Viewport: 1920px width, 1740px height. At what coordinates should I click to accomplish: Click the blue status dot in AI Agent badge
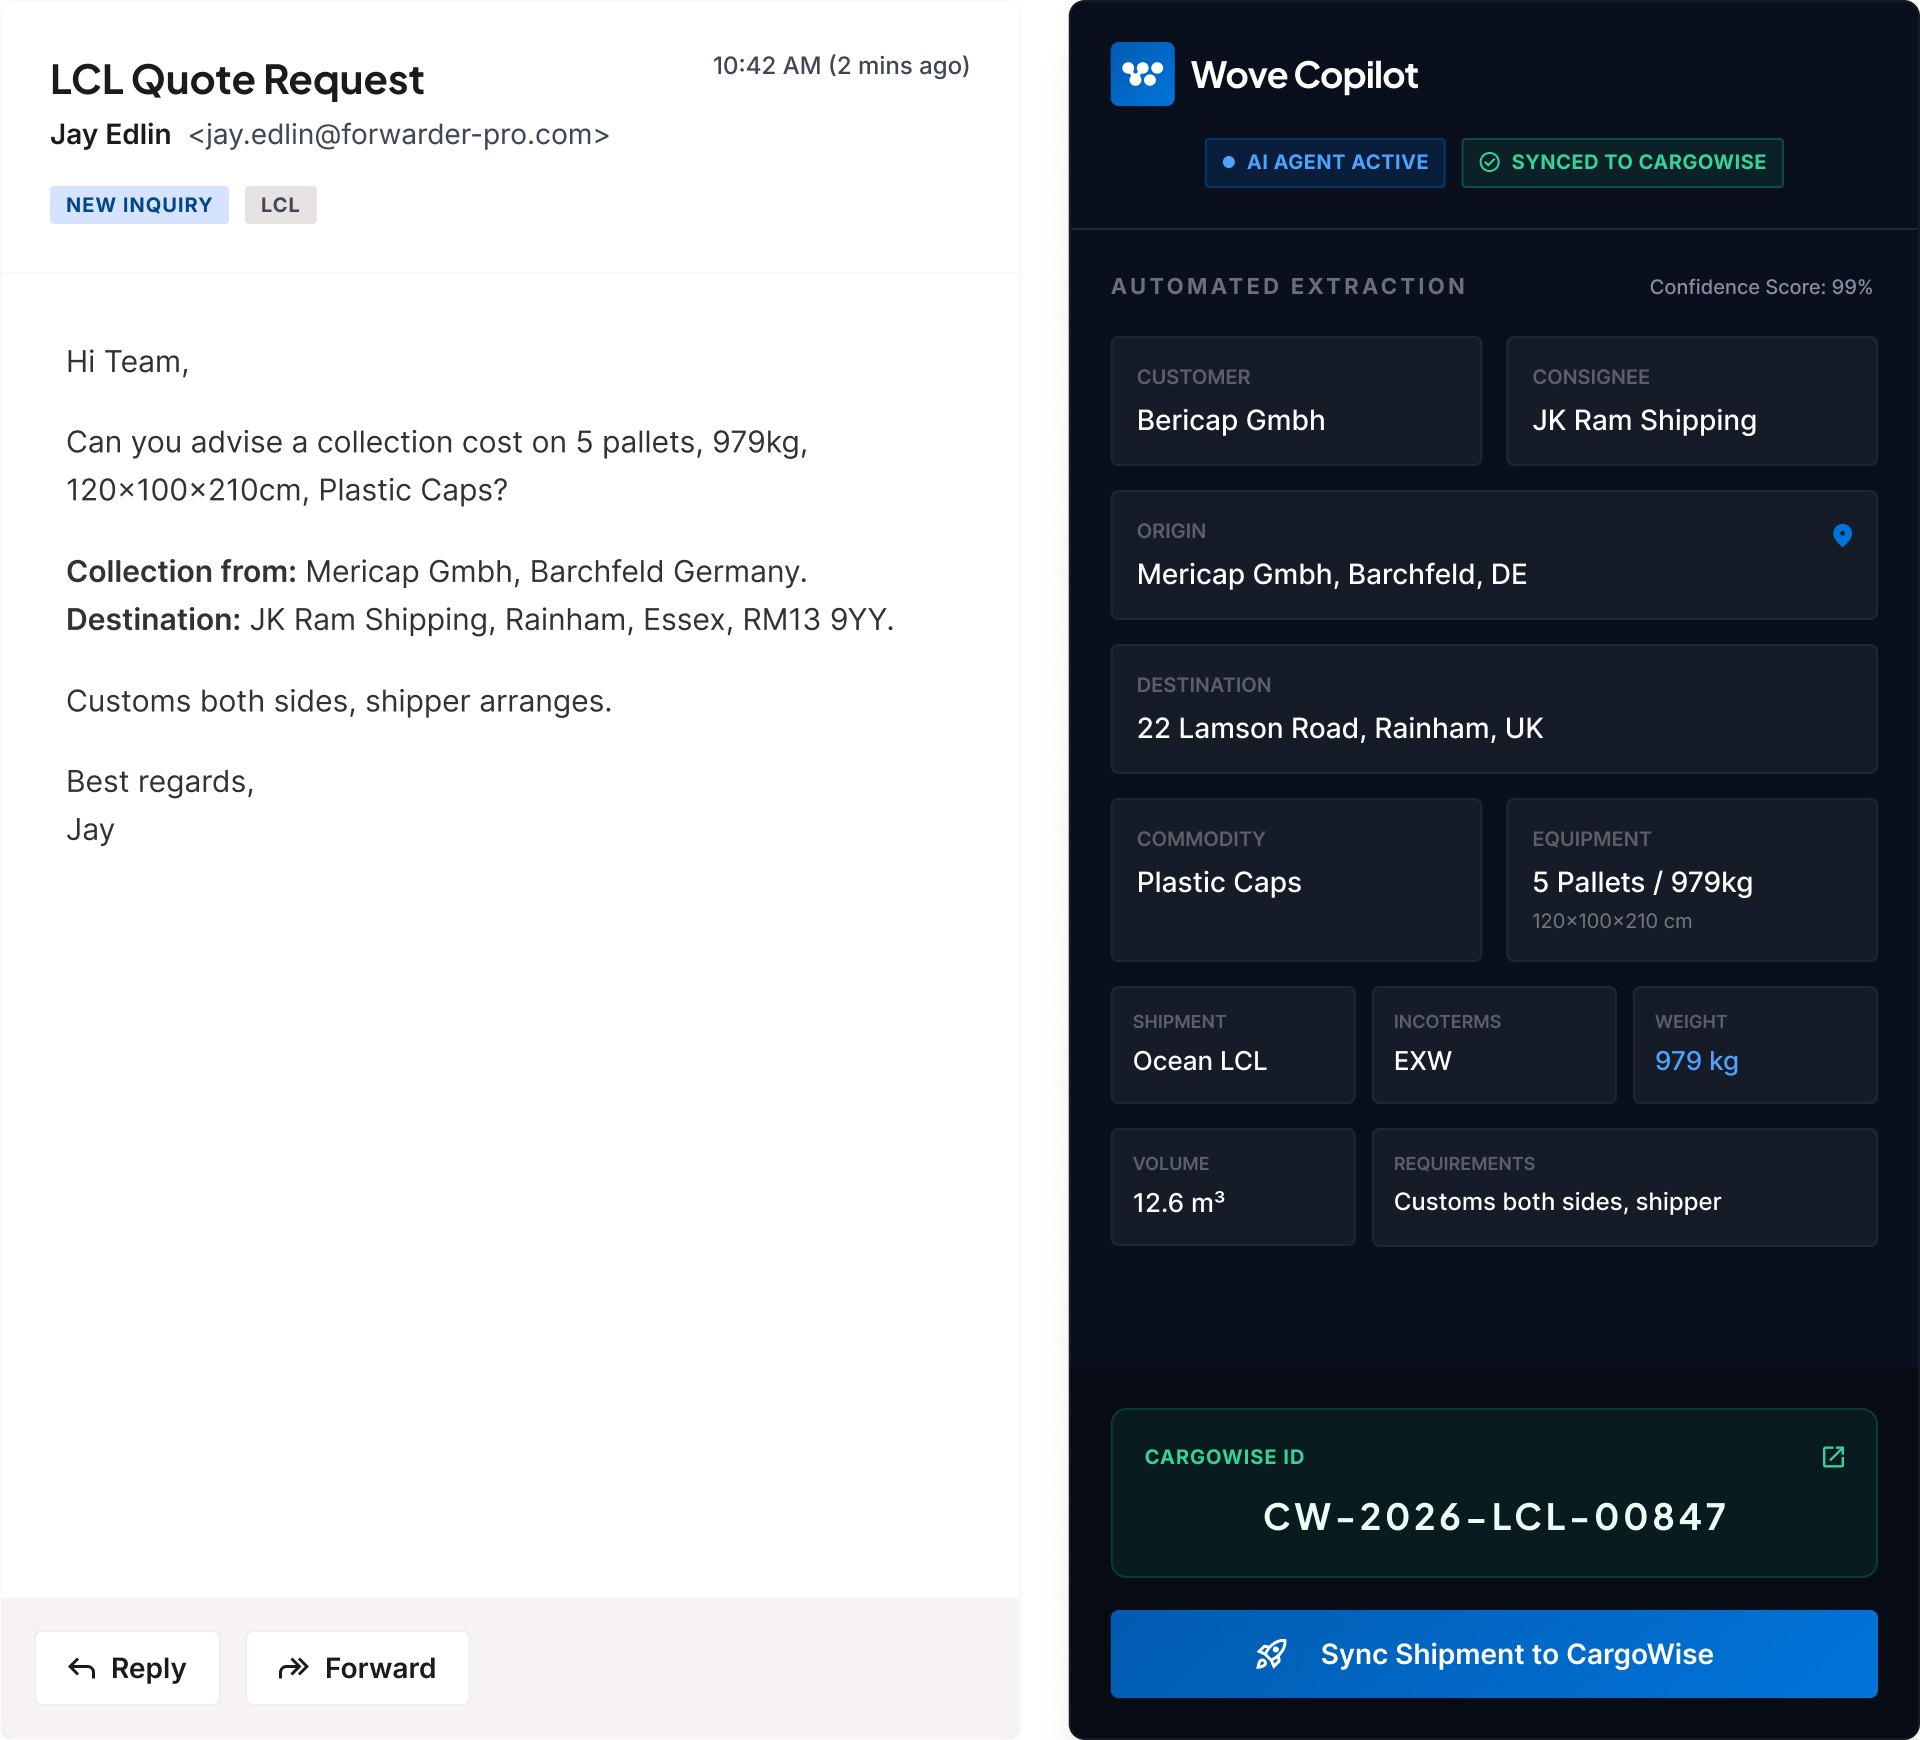pyautogui.click(x=1229, y=162)
